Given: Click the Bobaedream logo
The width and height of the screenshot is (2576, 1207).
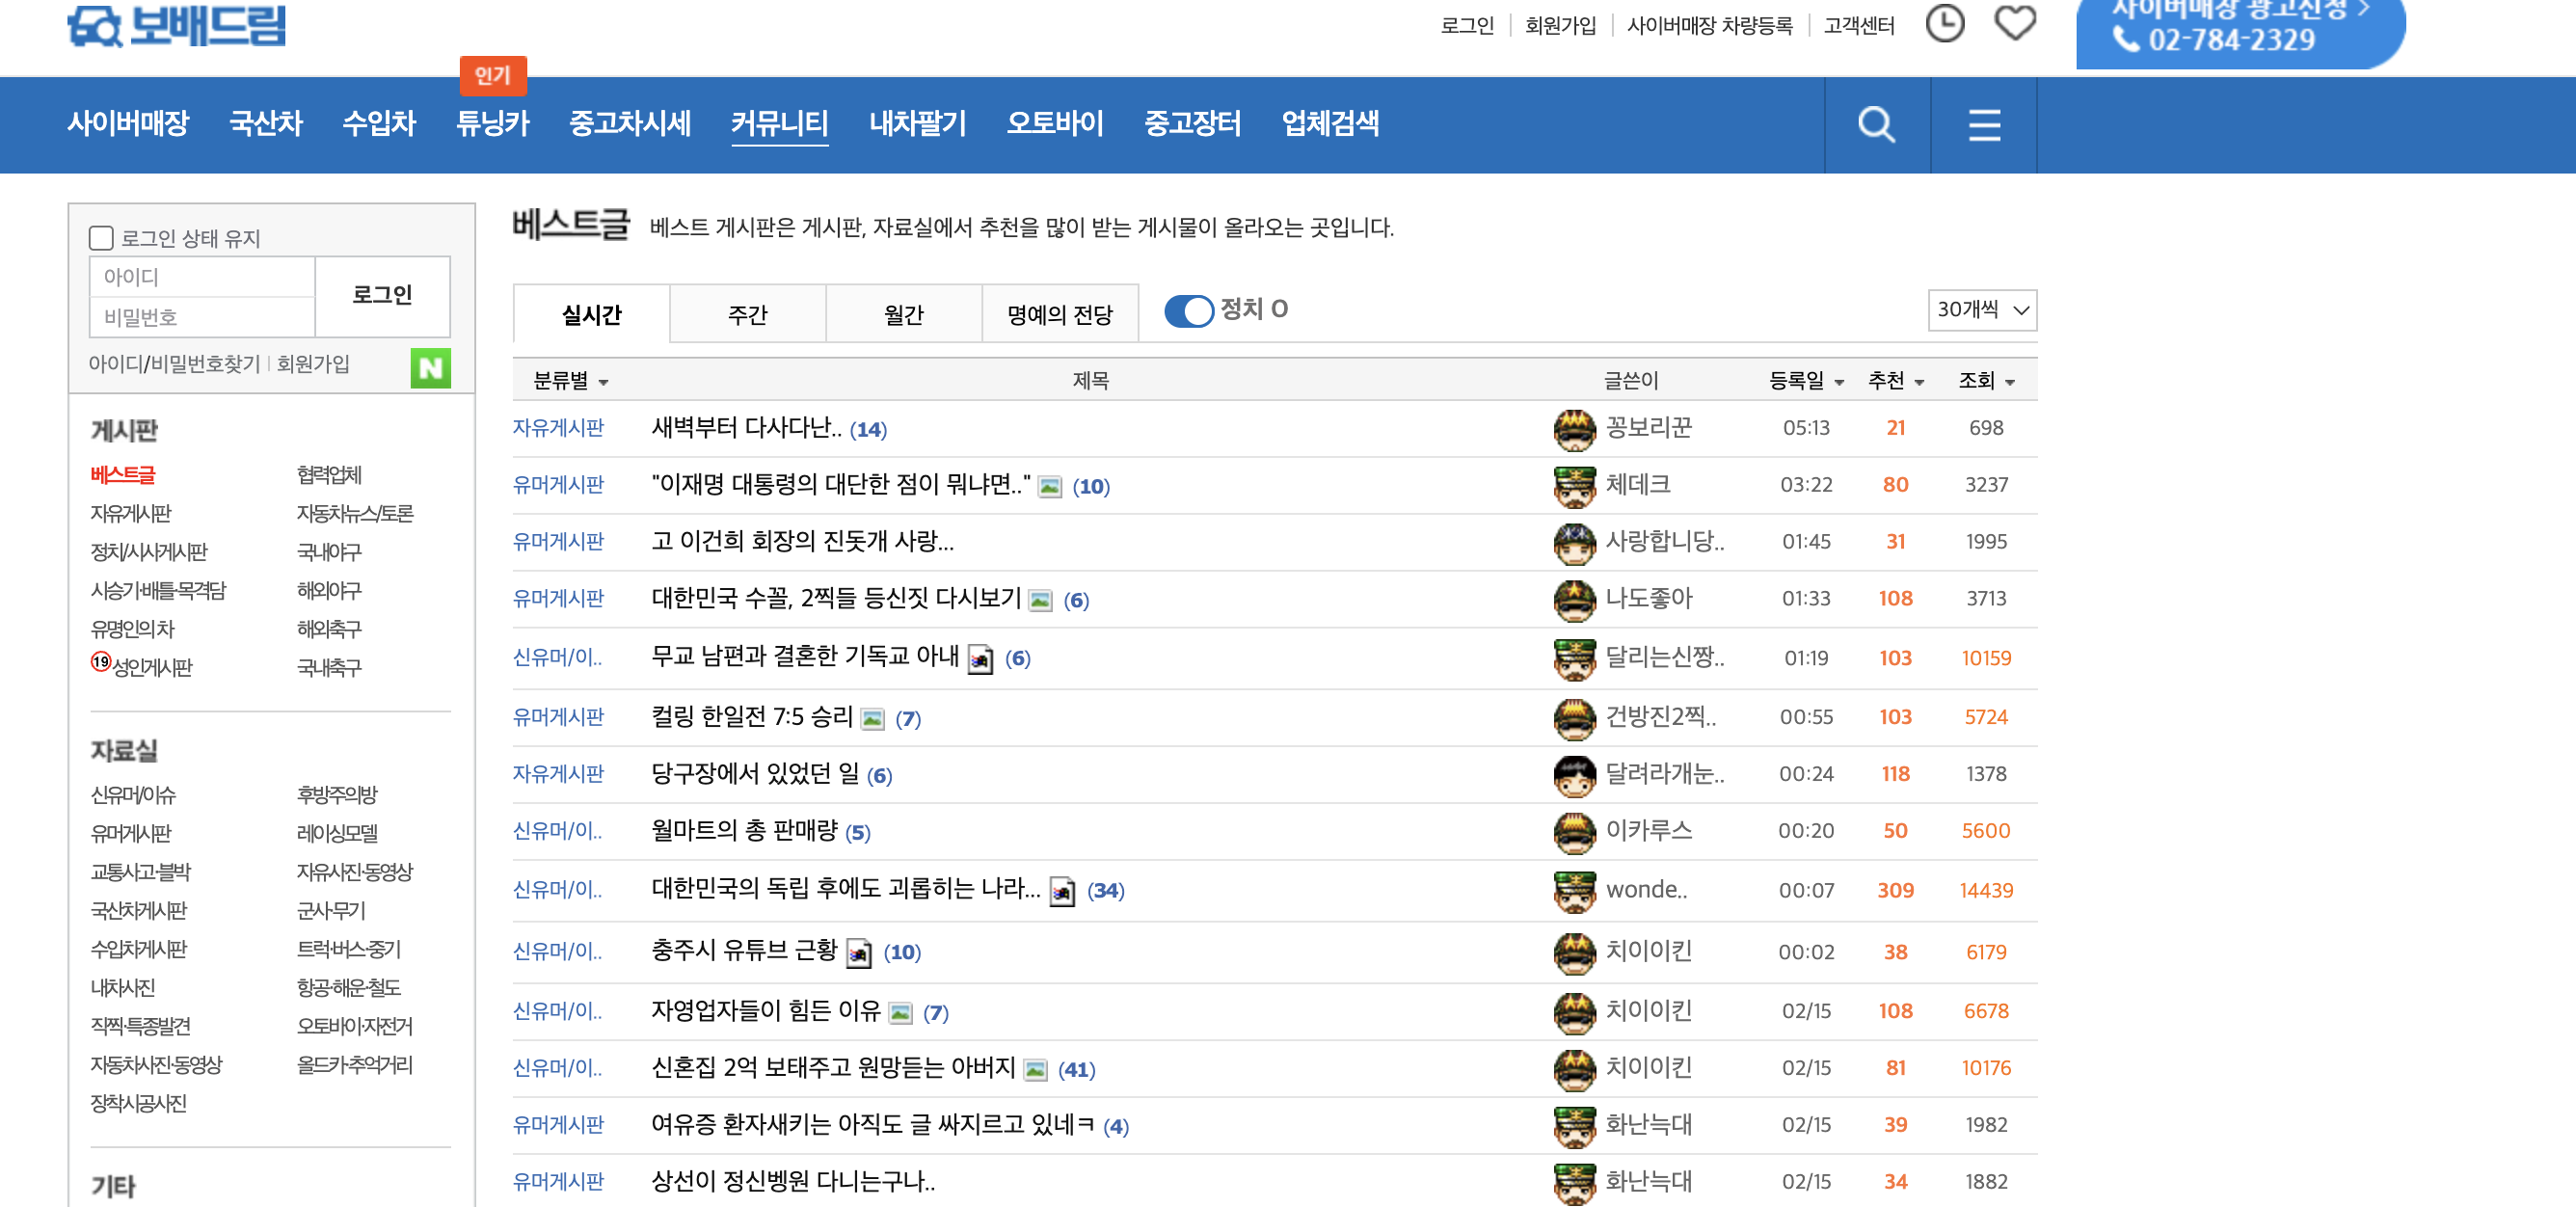Looking at the screenshot, I should pos(177,26).
